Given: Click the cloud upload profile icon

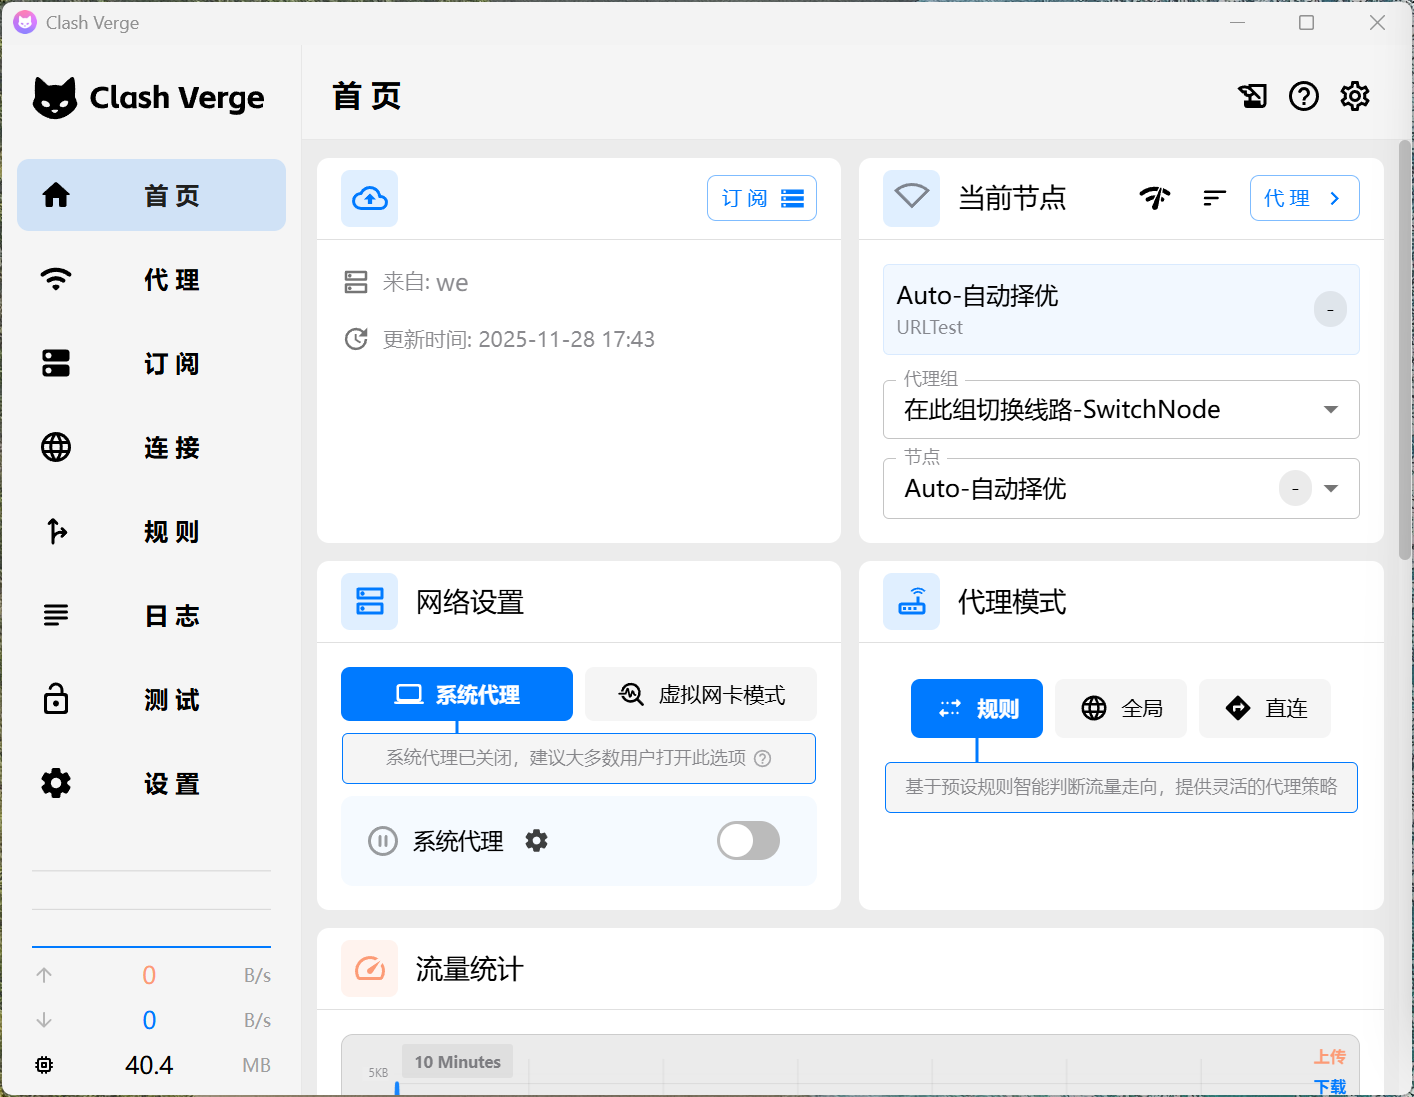Looking at the screenshot, I should coord(370,198).
